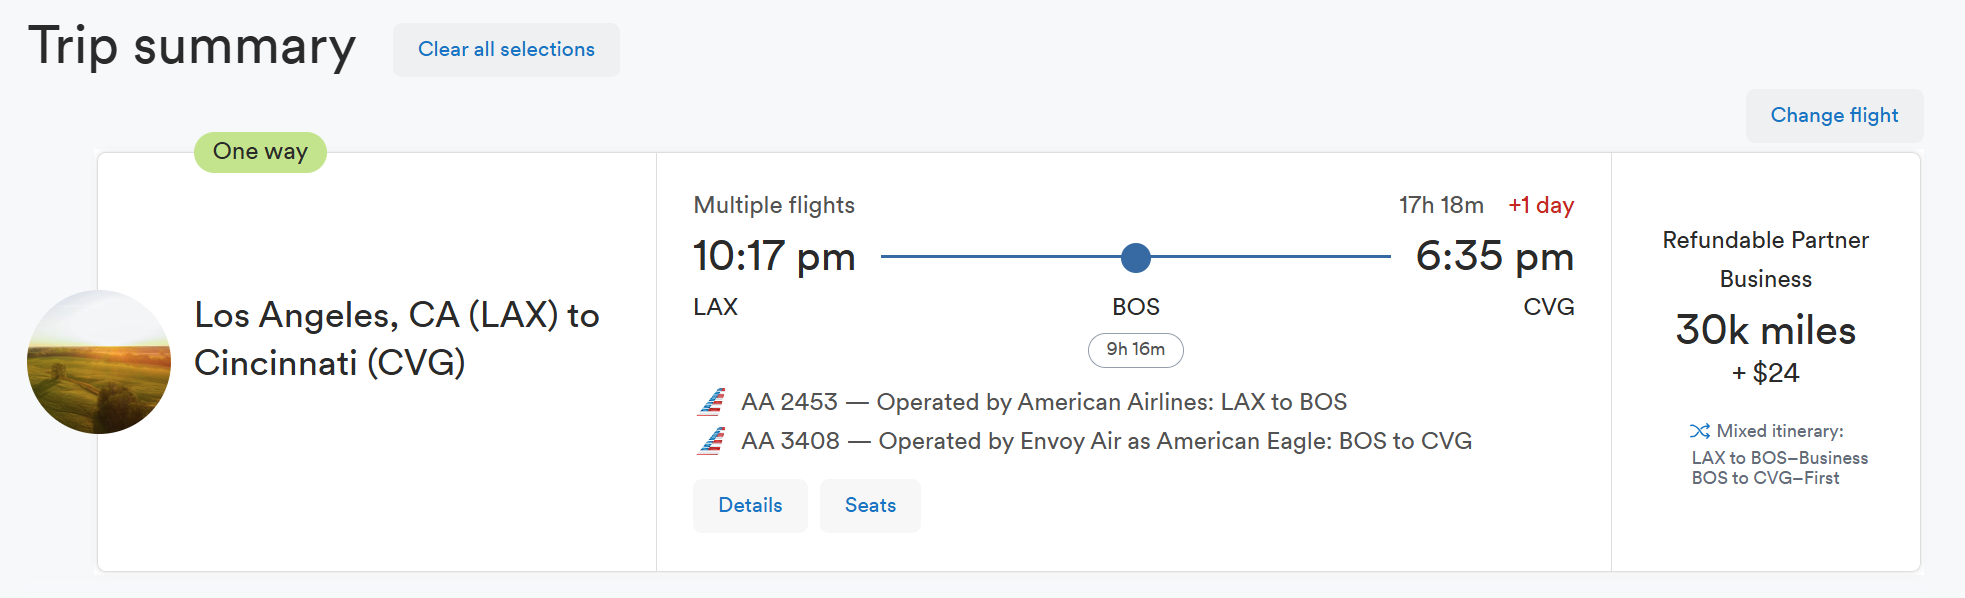Click the BOS stopover dot on the route line

[x=1135, y=258]
